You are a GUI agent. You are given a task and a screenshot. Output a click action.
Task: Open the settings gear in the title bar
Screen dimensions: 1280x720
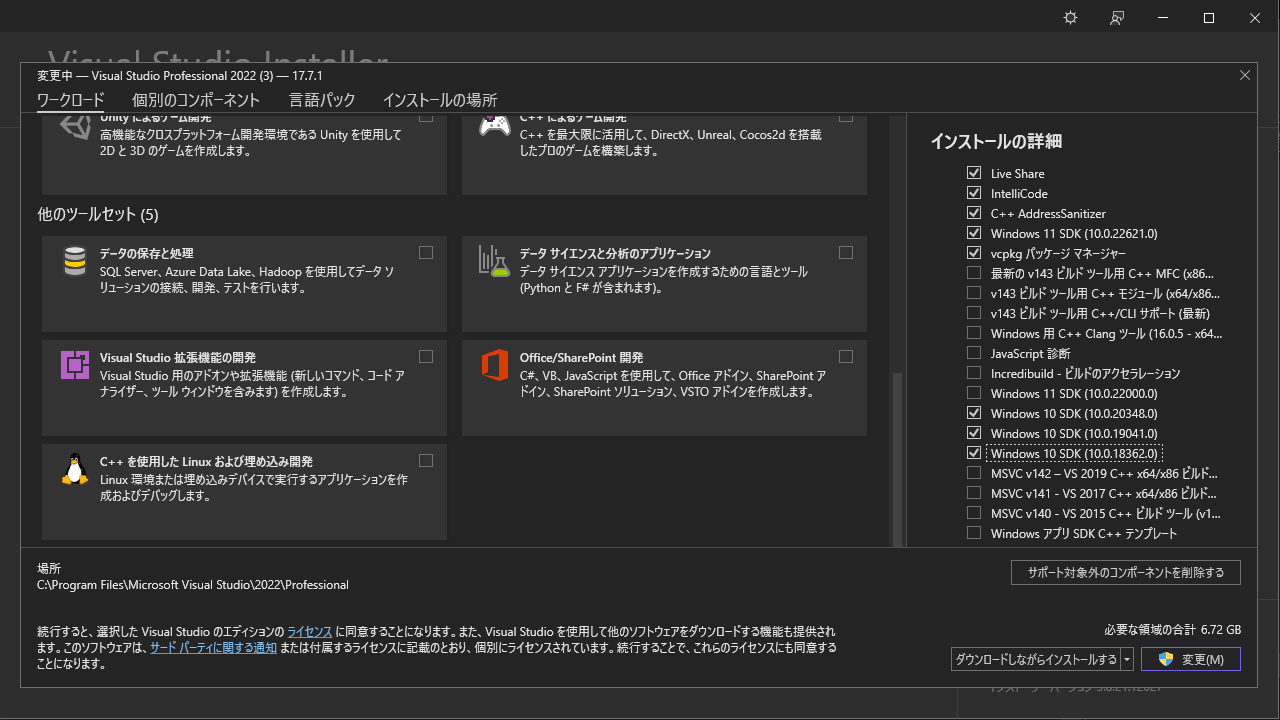(1070, 17)
